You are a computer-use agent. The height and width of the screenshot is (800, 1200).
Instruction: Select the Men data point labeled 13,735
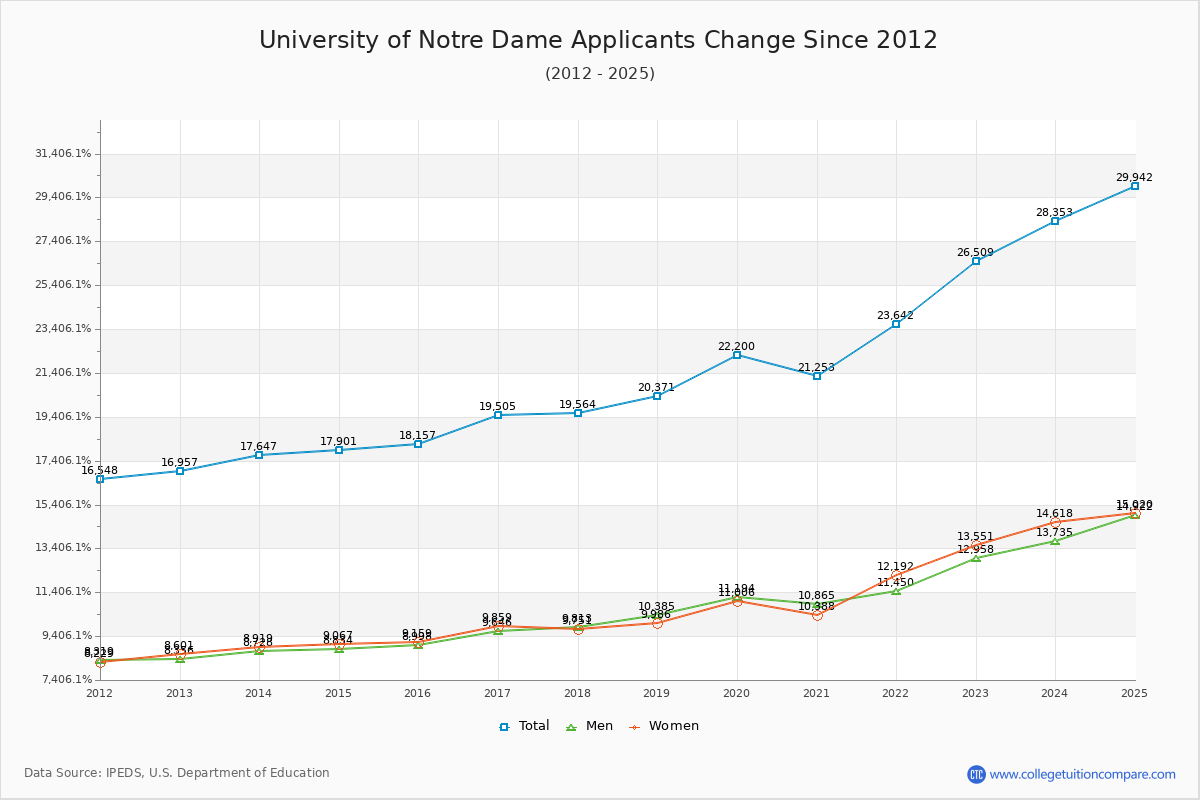pos(1055,542)
